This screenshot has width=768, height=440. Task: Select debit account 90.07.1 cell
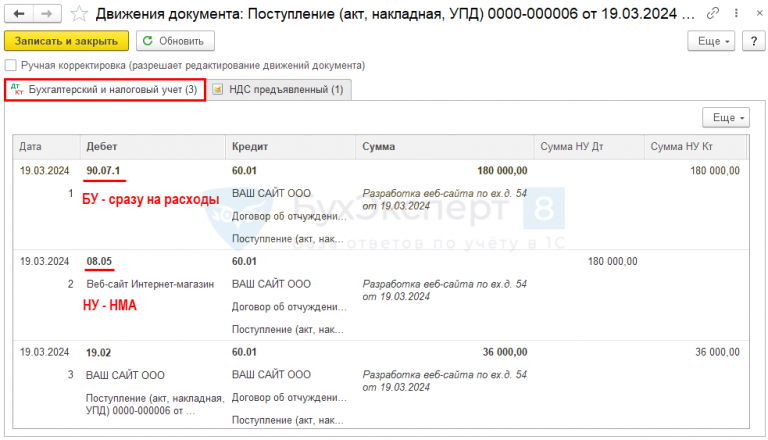[103, 171]
